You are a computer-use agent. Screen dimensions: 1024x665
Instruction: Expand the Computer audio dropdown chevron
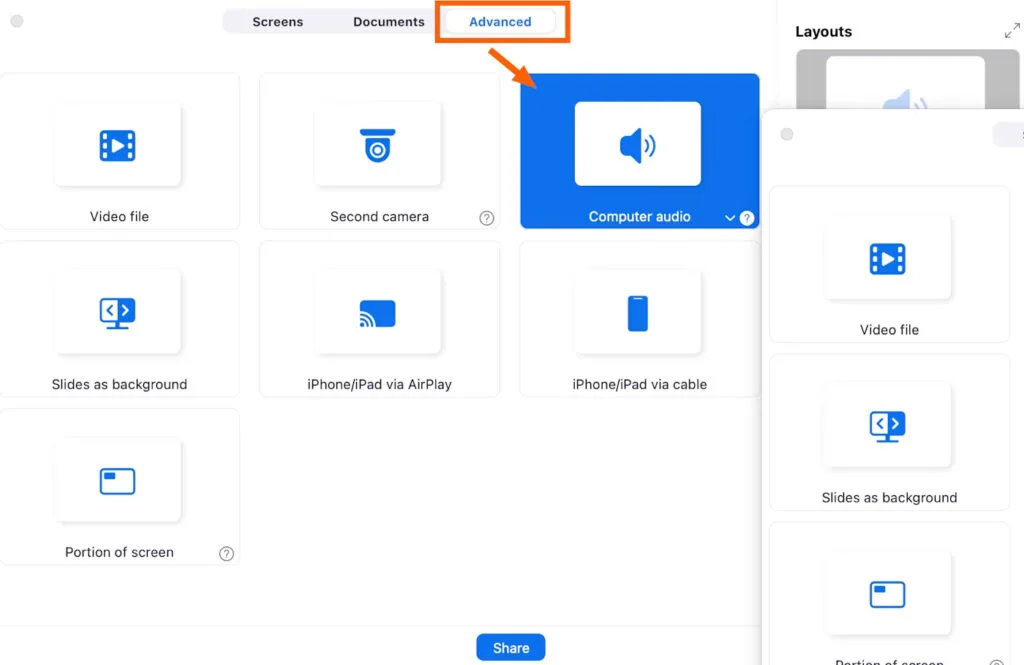730,218
